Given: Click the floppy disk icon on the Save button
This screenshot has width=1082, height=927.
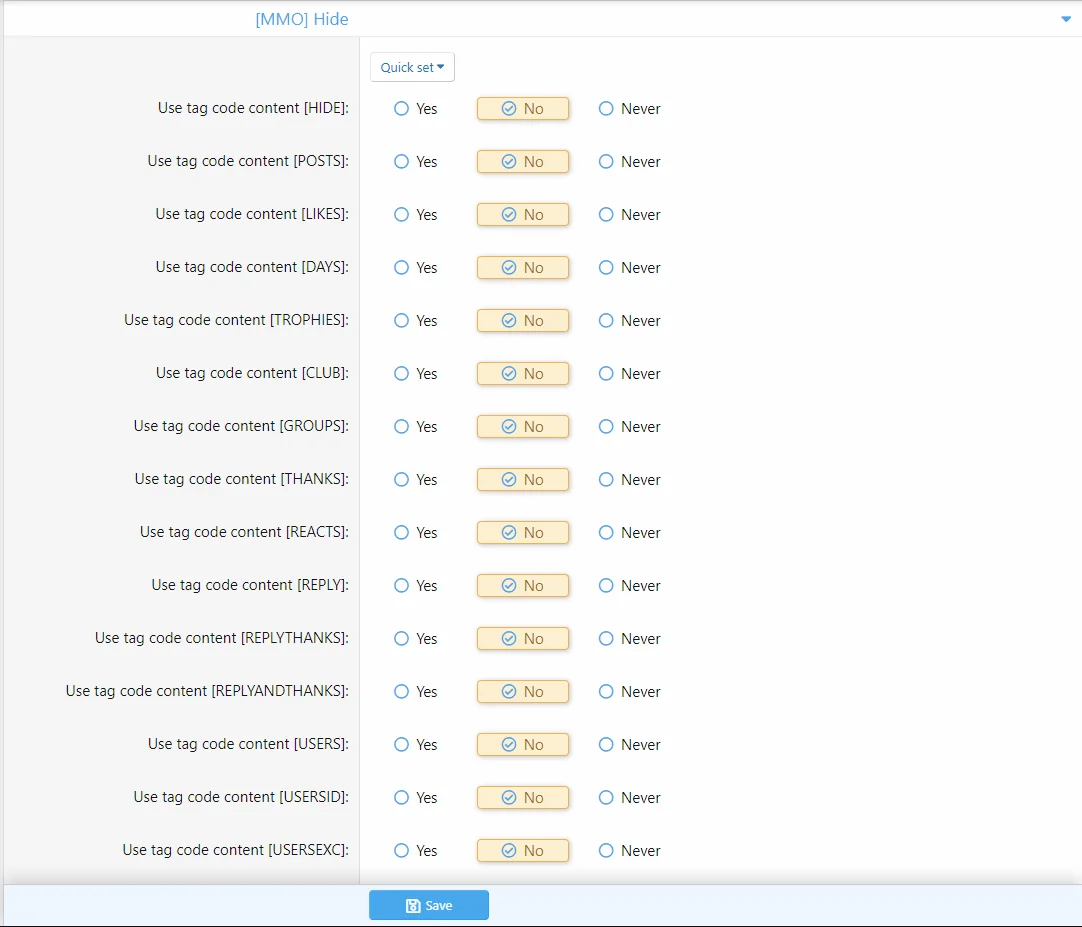Looking at the screenshot, I should (x=413, y=905).
